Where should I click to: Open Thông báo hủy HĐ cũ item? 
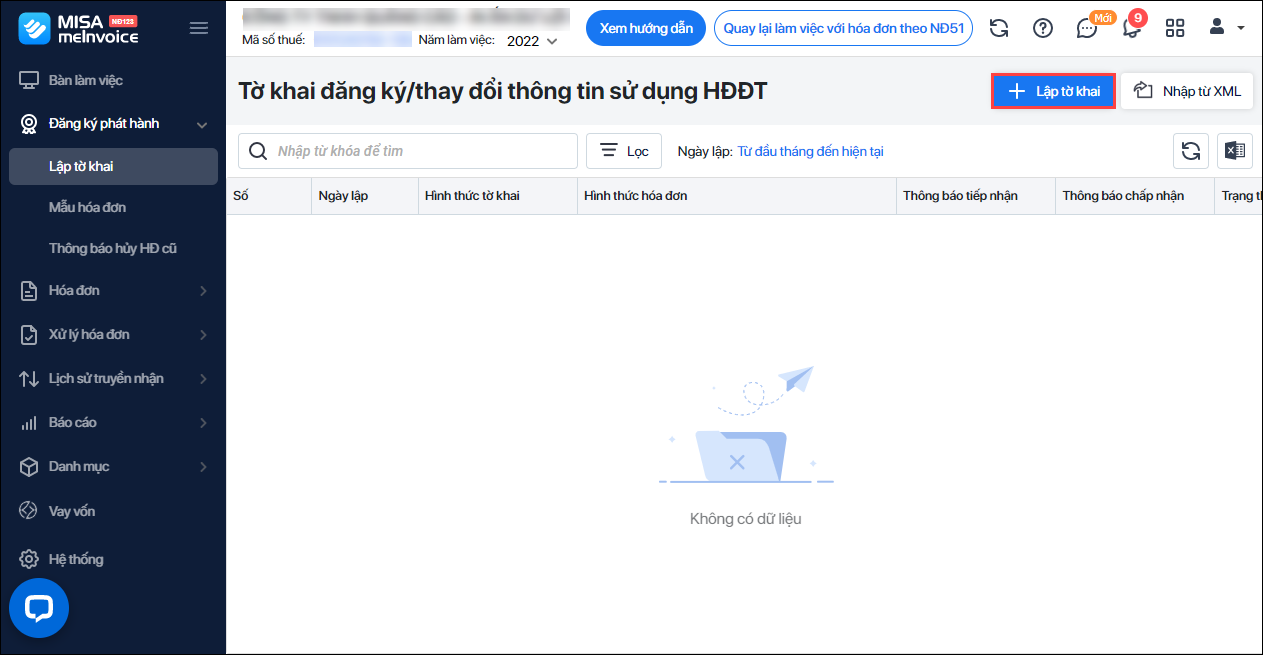point(113,248)
